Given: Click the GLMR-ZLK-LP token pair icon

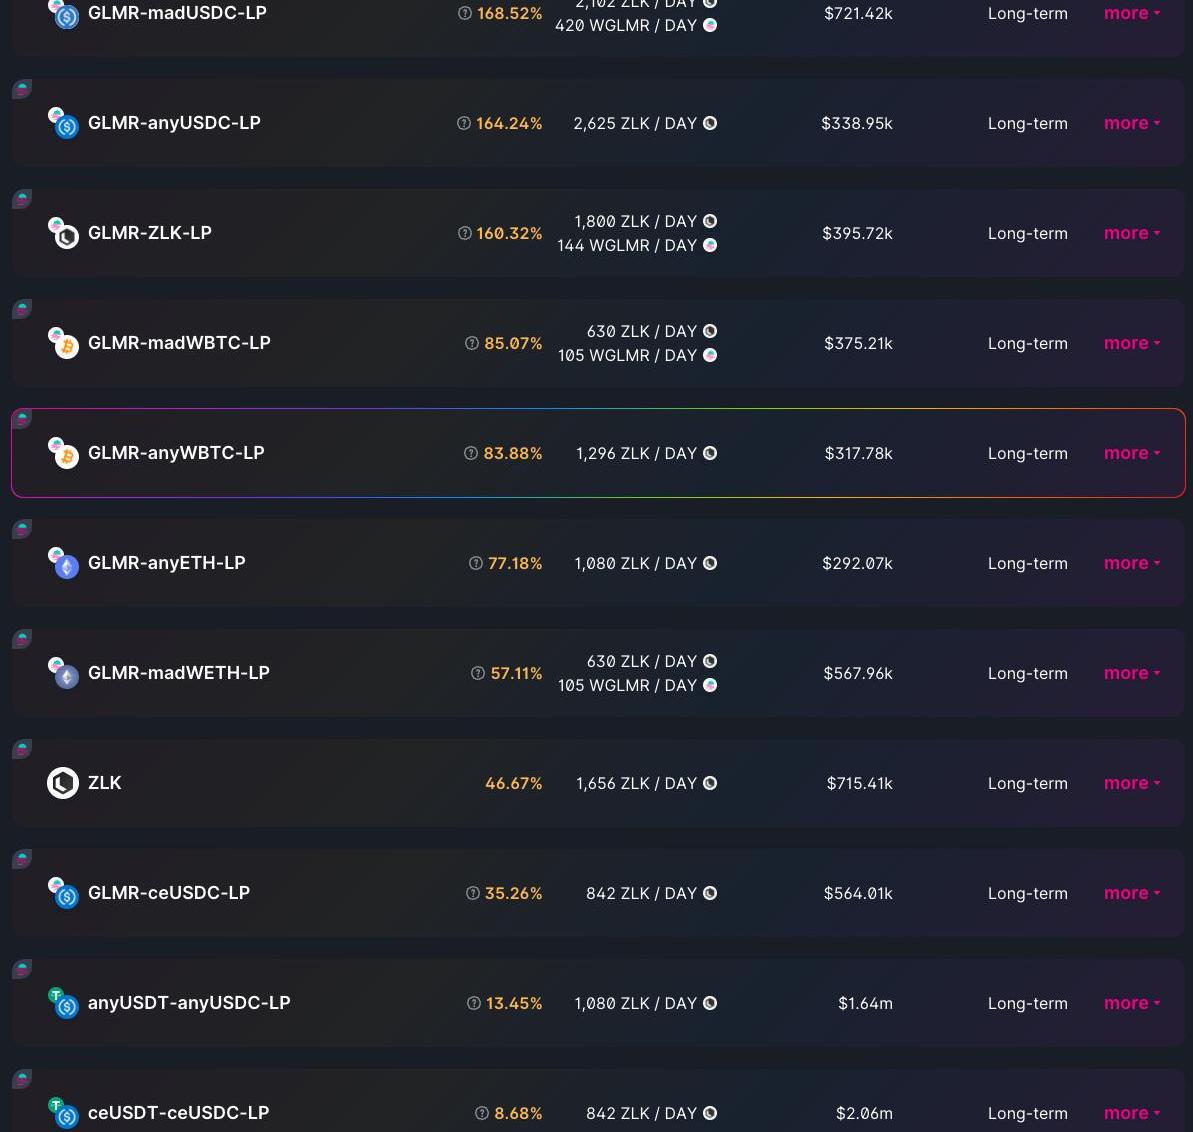Looking at the screenshot, I should click(x=63, y=233).
